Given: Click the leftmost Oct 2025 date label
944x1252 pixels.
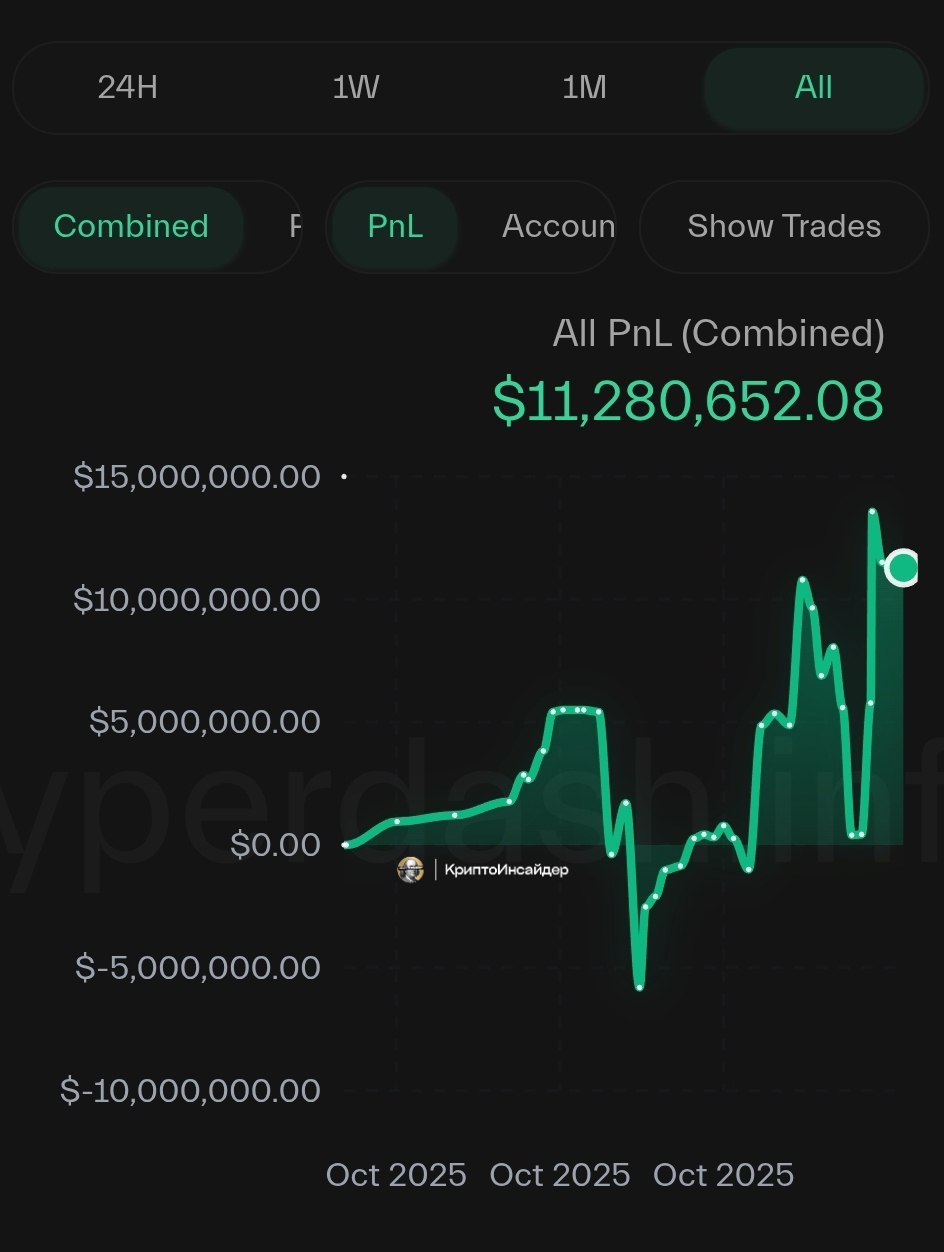Looking at the screenshot, I should (396, 1174).
